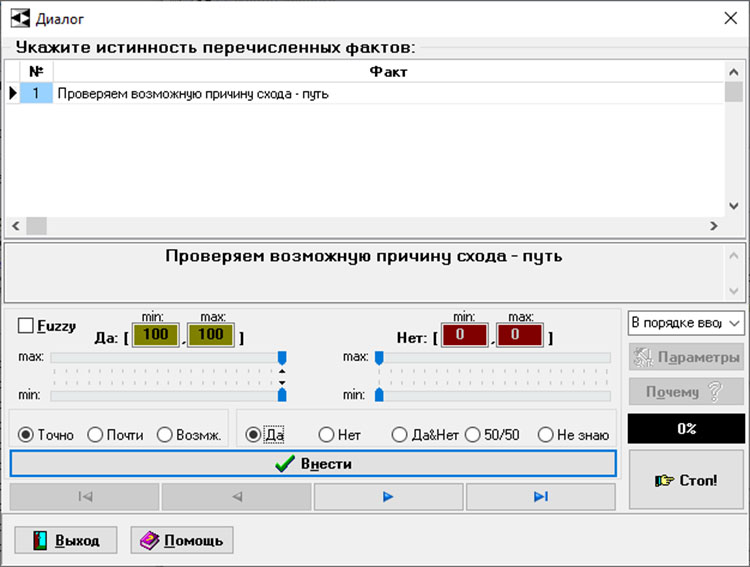Click the Да max slider handle
This screenshot has width=750, height=567.
(282, 357)
